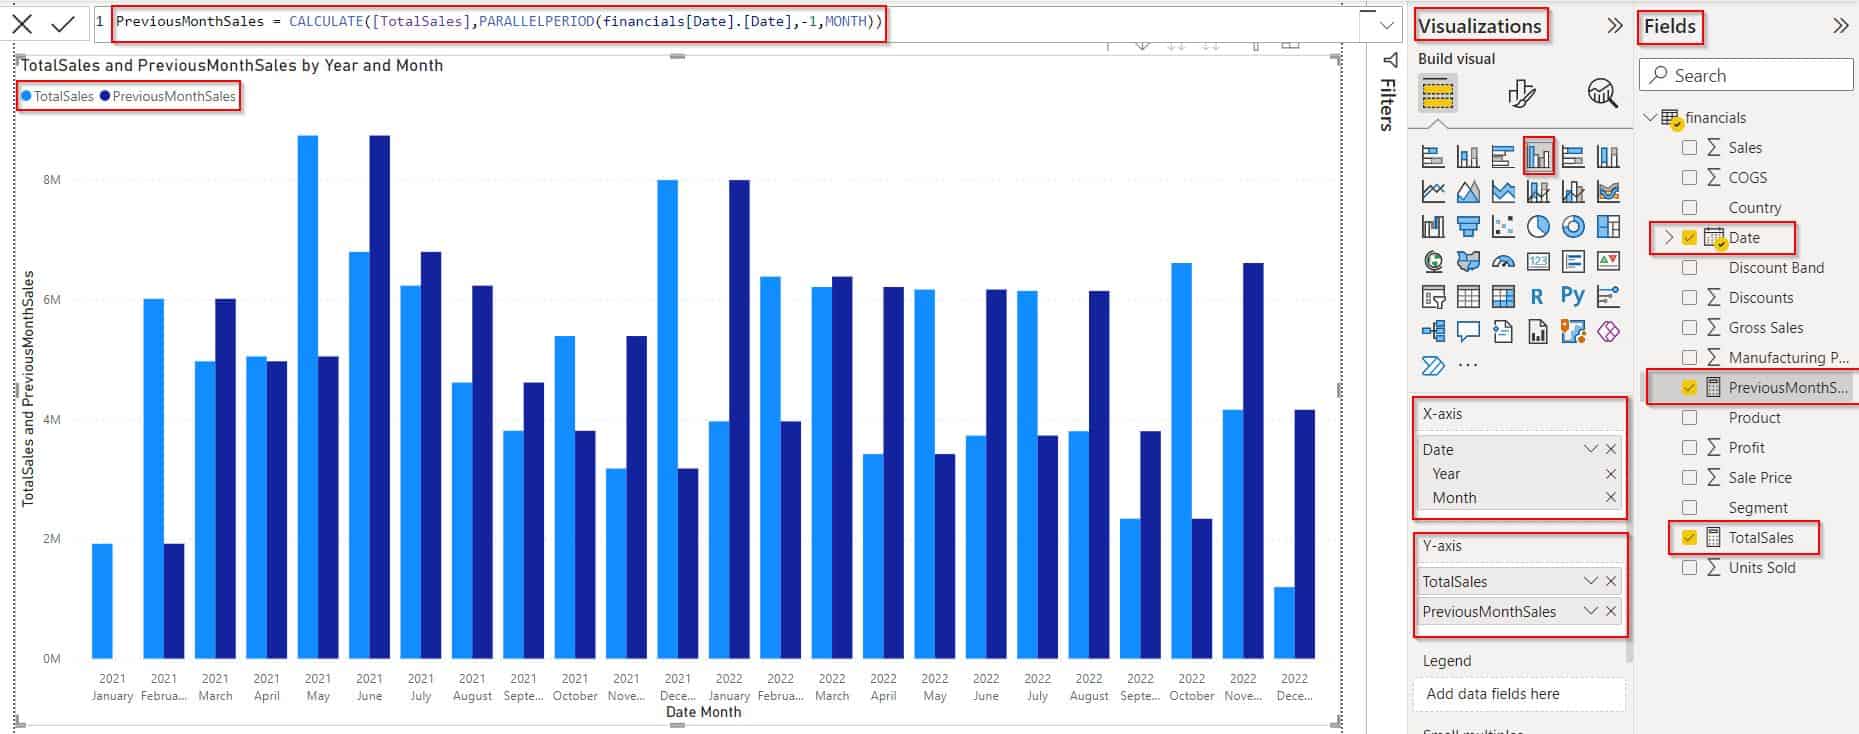The height and width of the screenshot is (734, 1859).
Task: Switch to the Build visual fields icon
Action: pyautogui.click(x=1437, y=93)
